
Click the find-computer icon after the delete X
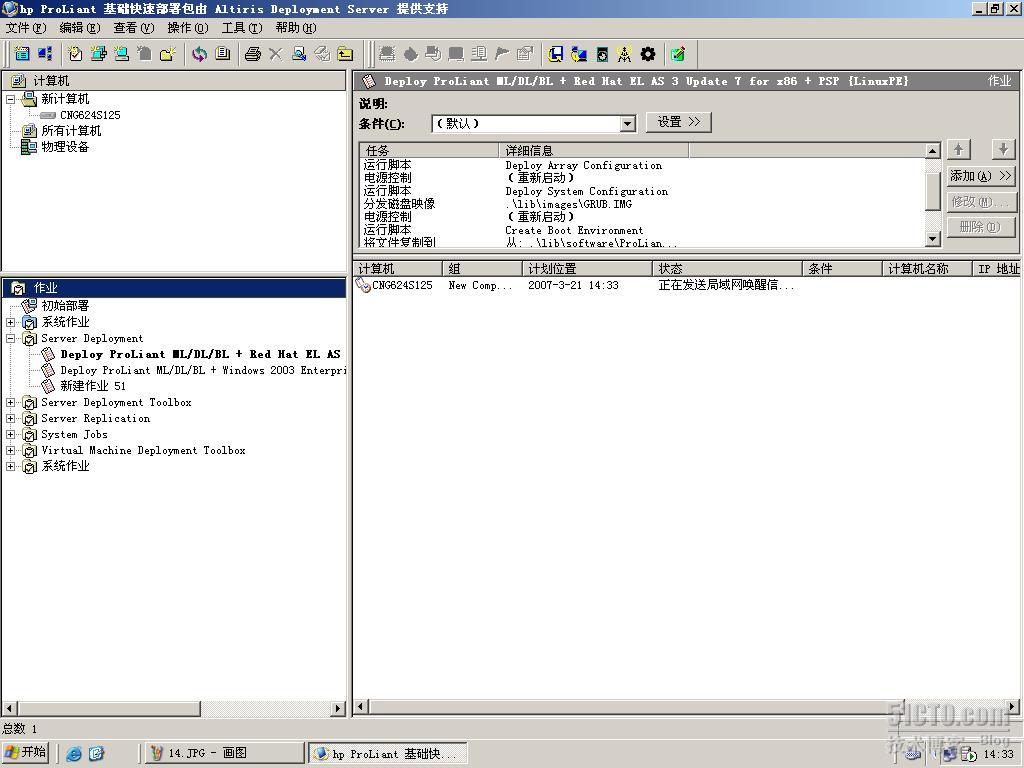pyautogui.click(x=299, y=54)
